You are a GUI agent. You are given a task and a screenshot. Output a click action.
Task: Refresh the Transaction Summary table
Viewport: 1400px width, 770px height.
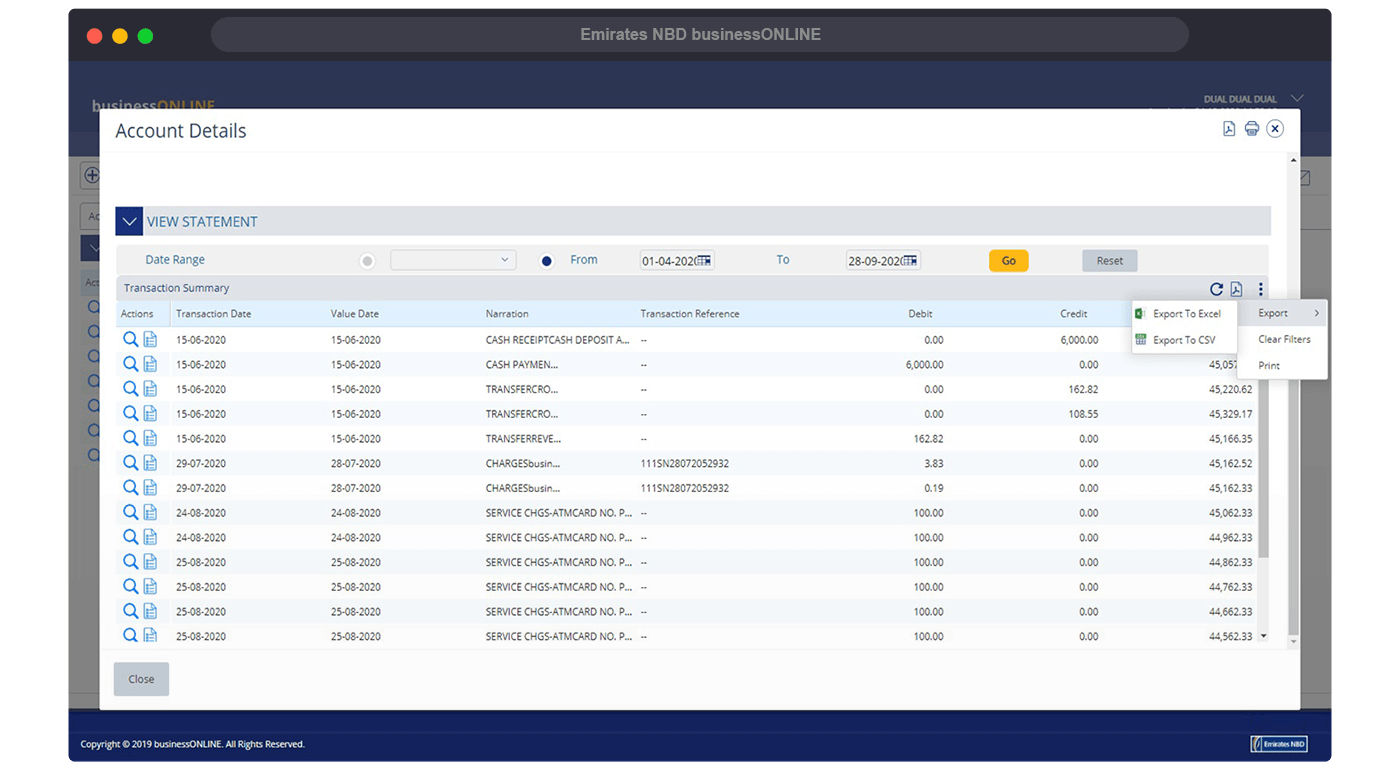click(x=1216, y=289)
